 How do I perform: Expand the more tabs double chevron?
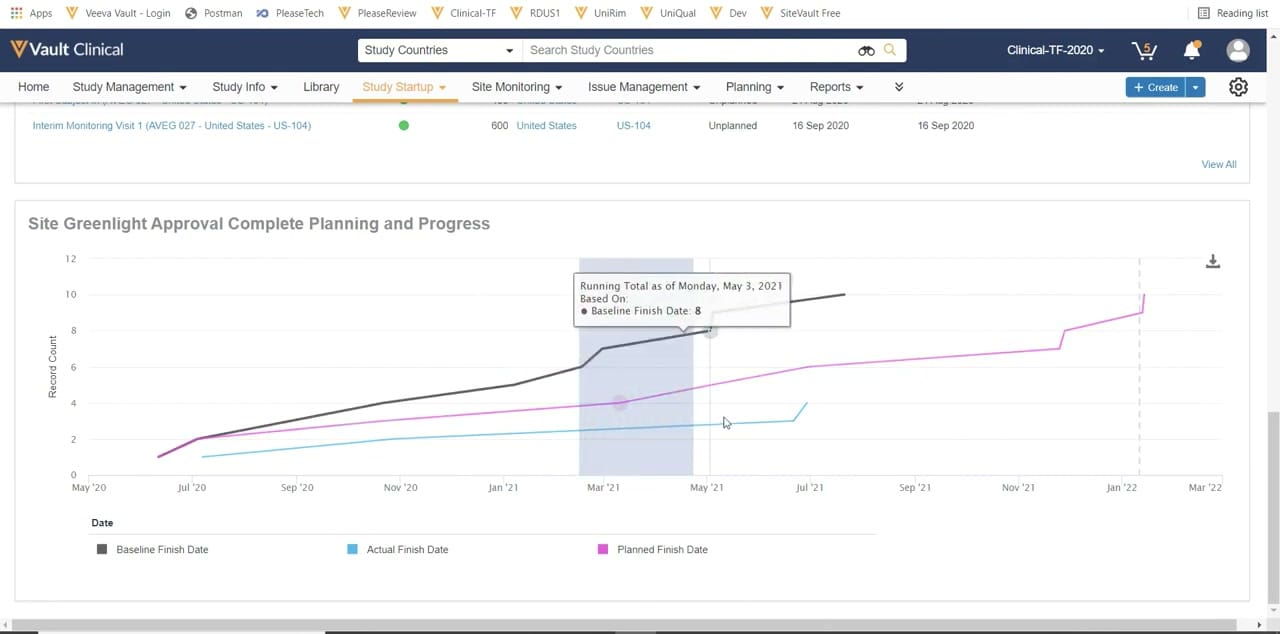coord(899,87)
